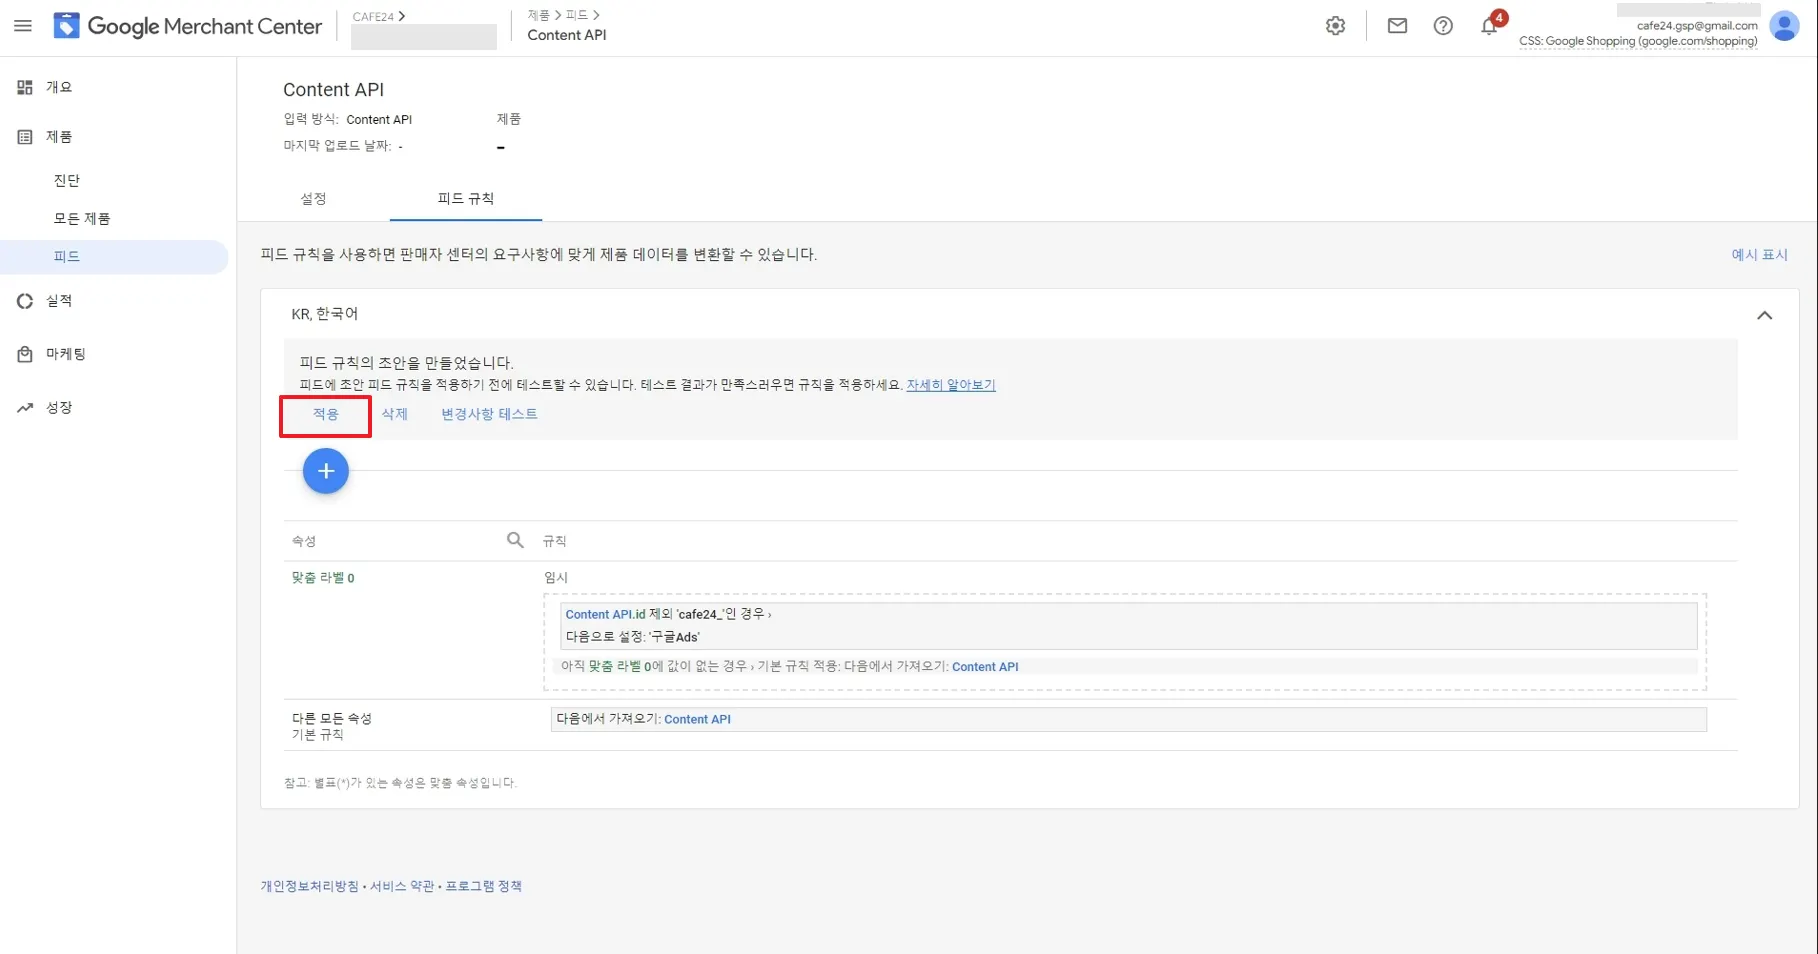Open the 프로그램 정책 footer link
1818x954 pixels.
484,886
